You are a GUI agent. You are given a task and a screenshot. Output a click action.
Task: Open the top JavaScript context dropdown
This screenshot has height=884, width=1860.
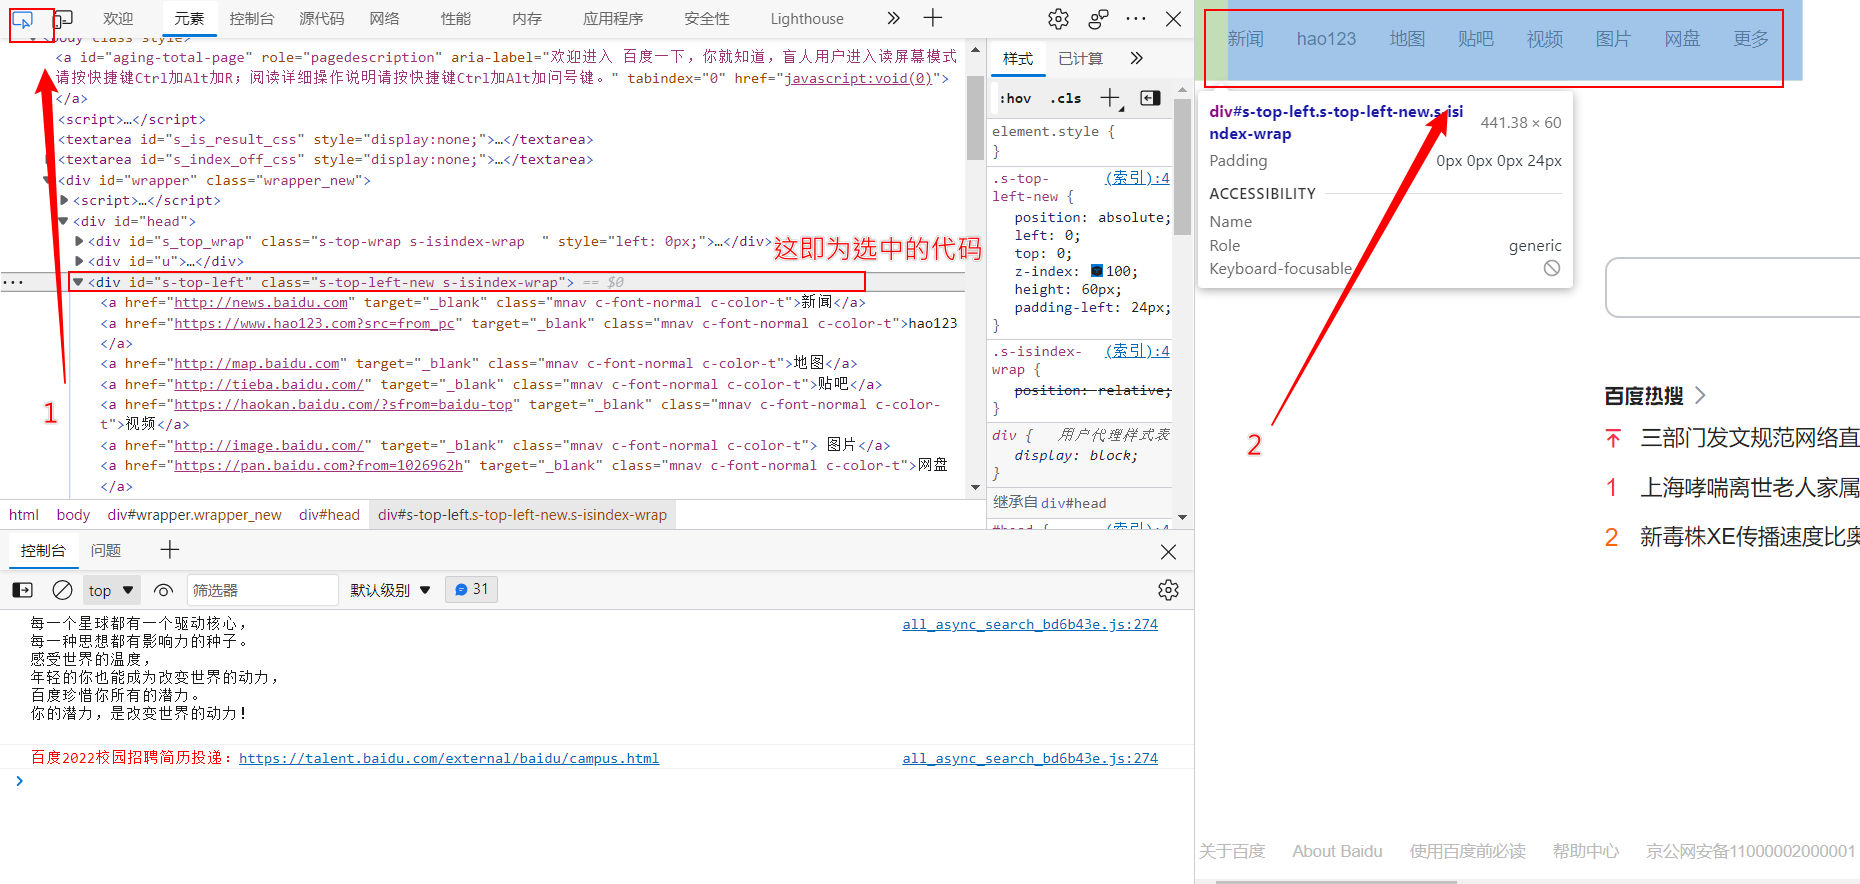click(x=111, y=590)
